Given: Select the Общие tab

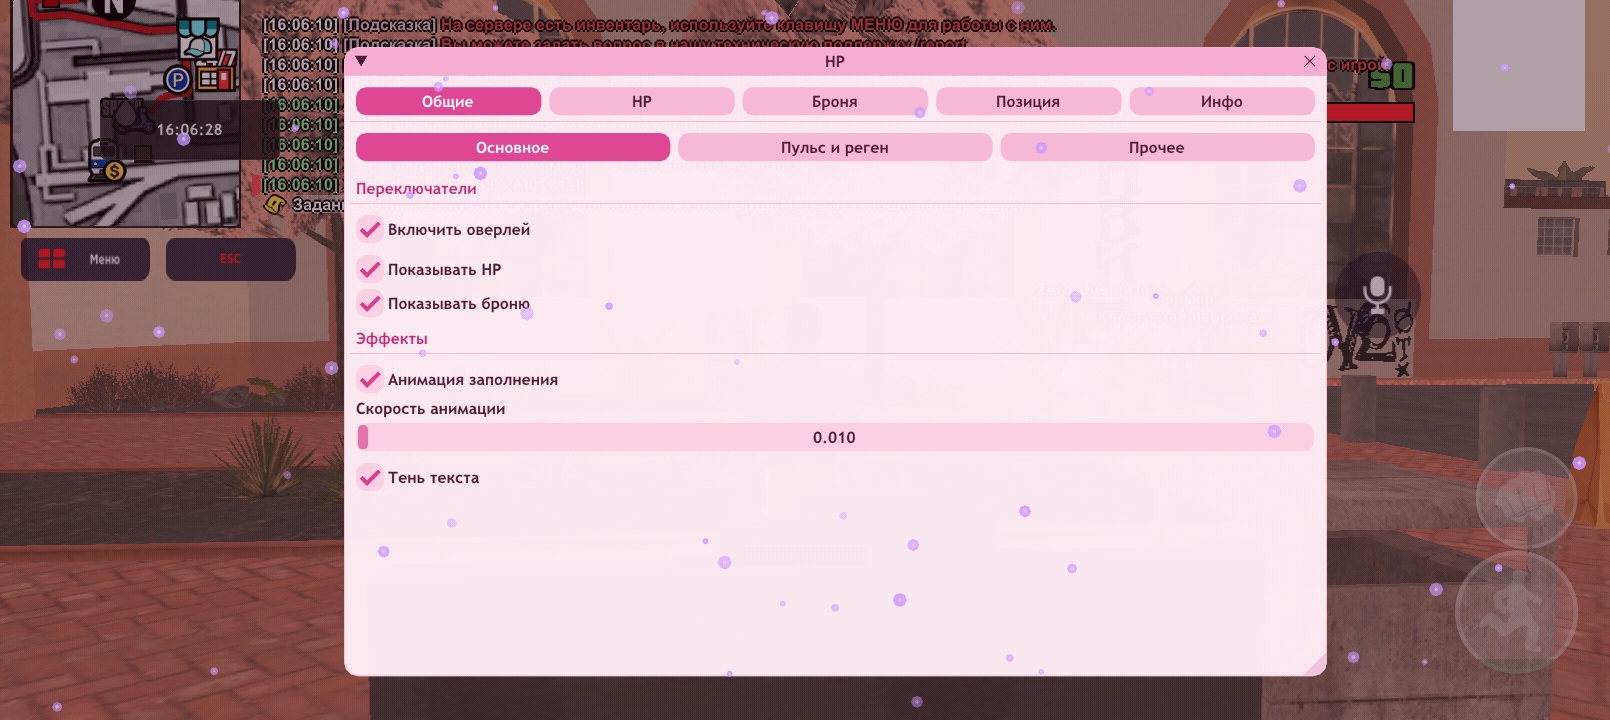Looking at the screenshot, I should pyautogui.click(x=448, y=101).
